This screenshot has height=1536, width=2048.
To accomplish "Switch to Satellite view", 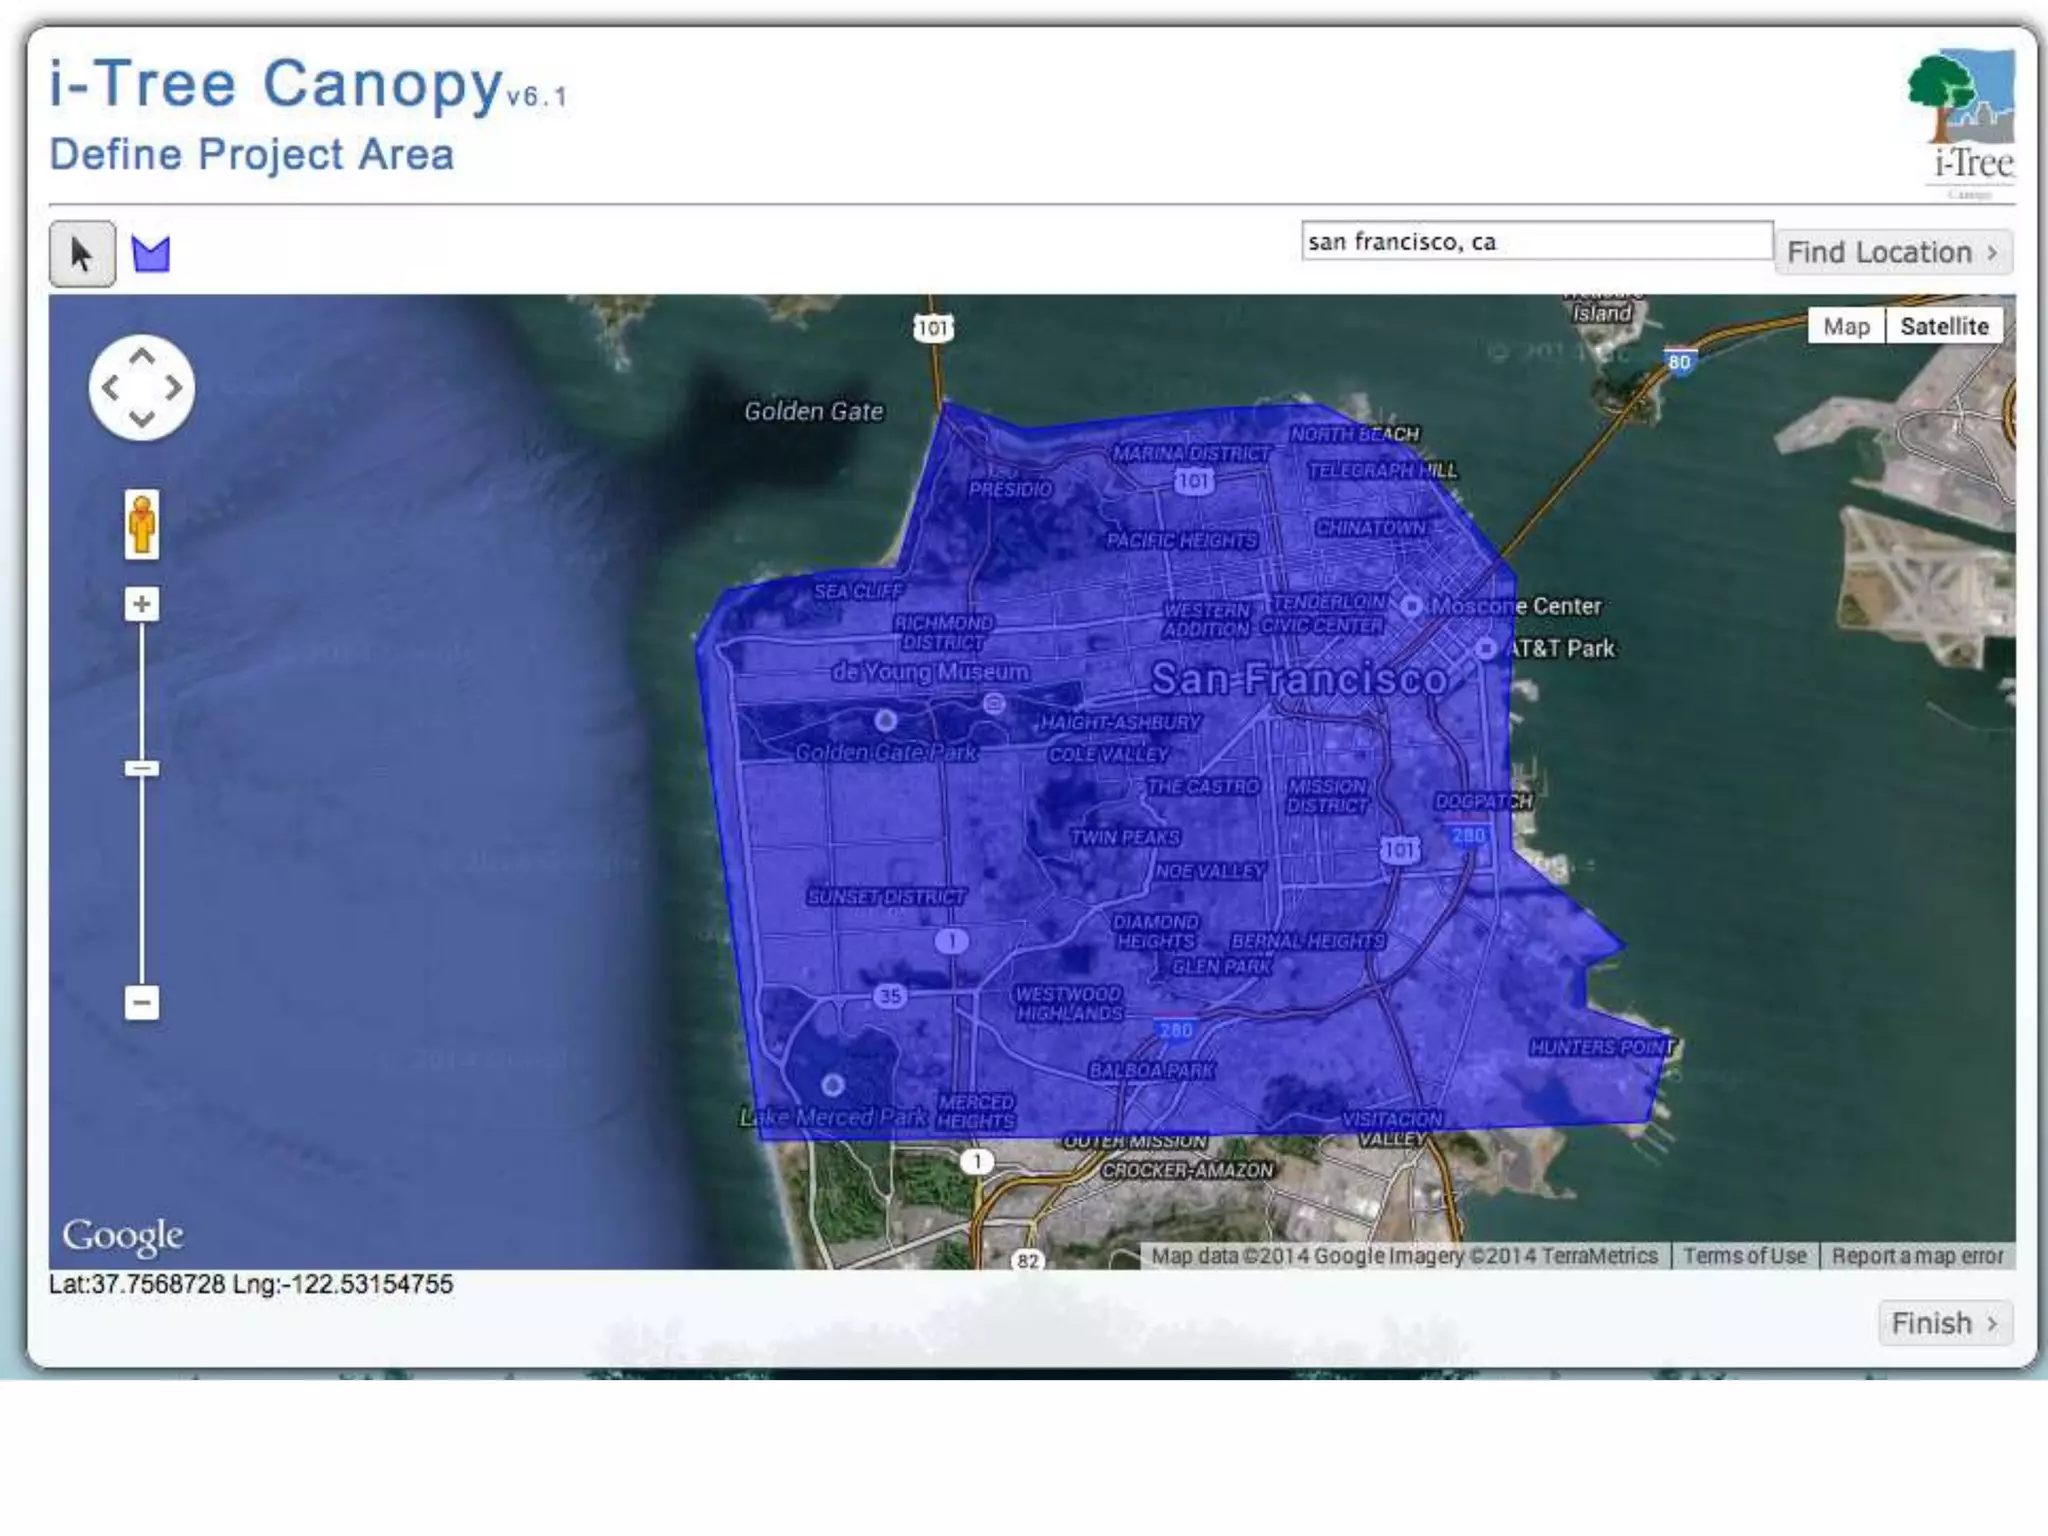I will [x=1944, y=327].
